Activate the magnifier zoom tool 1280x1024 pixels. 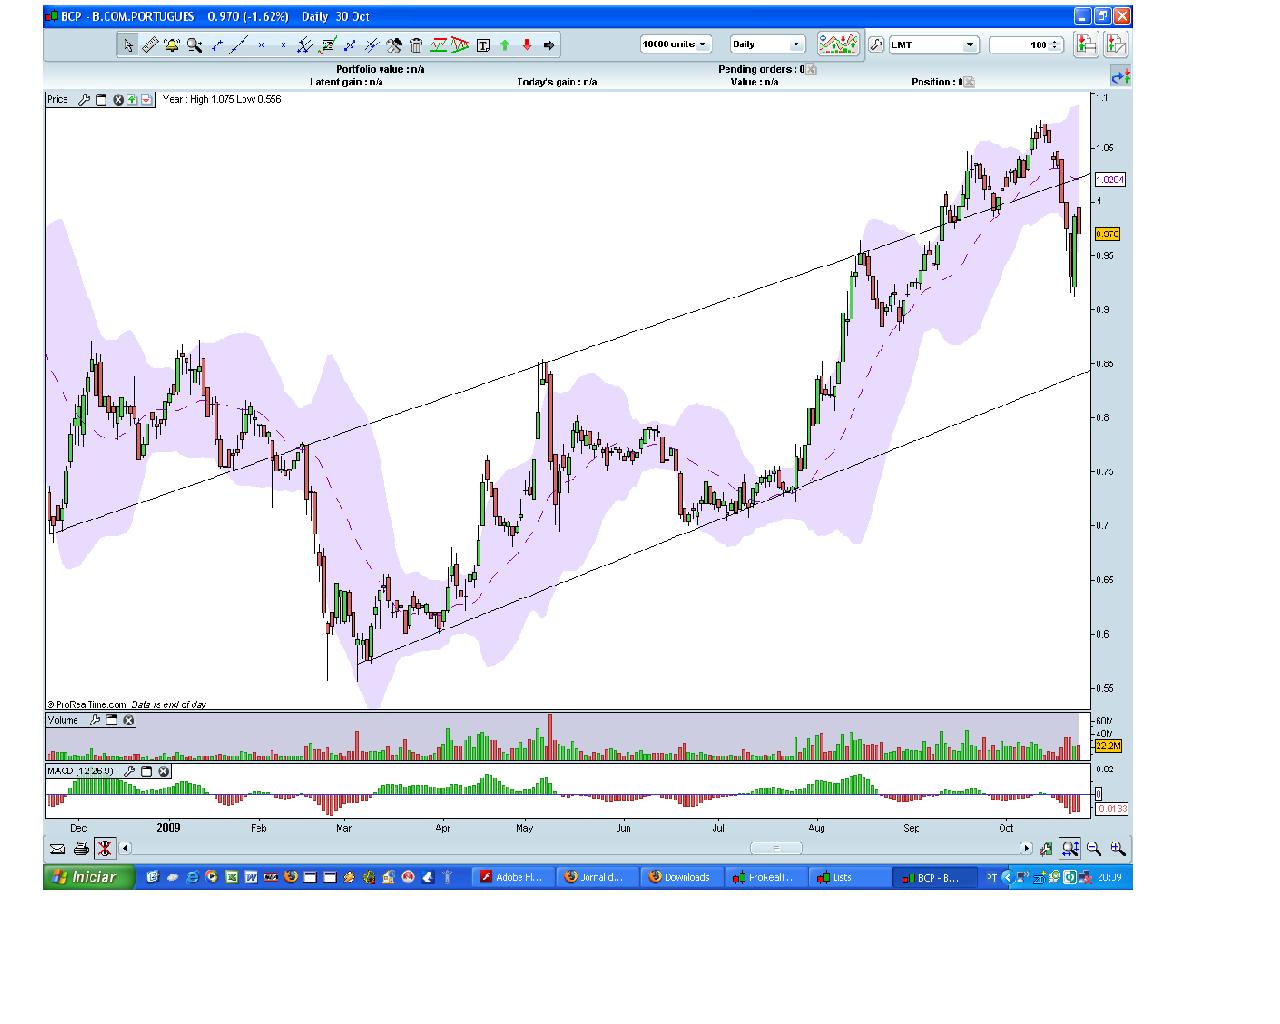click(x=194, y=45)
